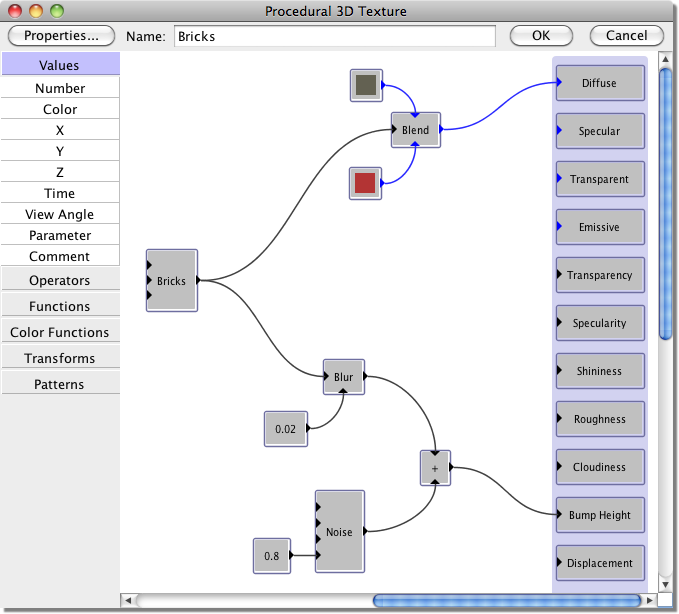Click the Blur node's left input arrow
The image size is (679, 614).
pos(326,376)
